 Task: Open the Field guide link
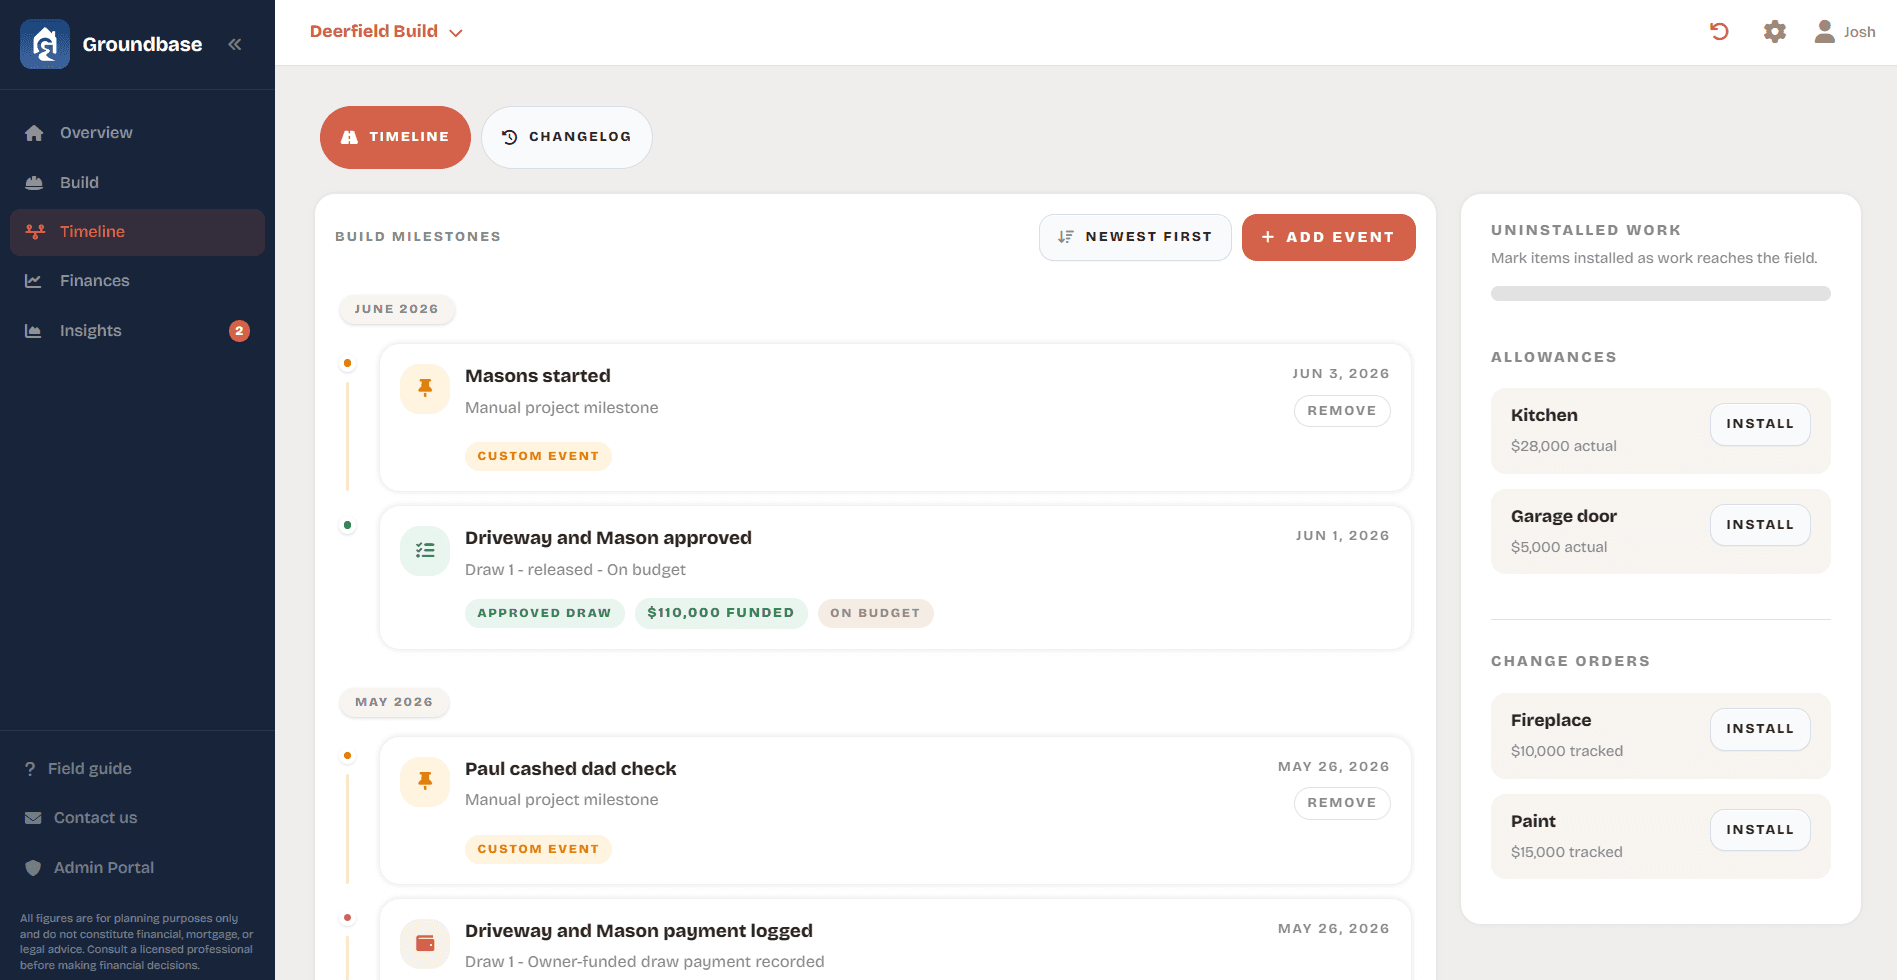pyautogui.click(x=78, y=769)
